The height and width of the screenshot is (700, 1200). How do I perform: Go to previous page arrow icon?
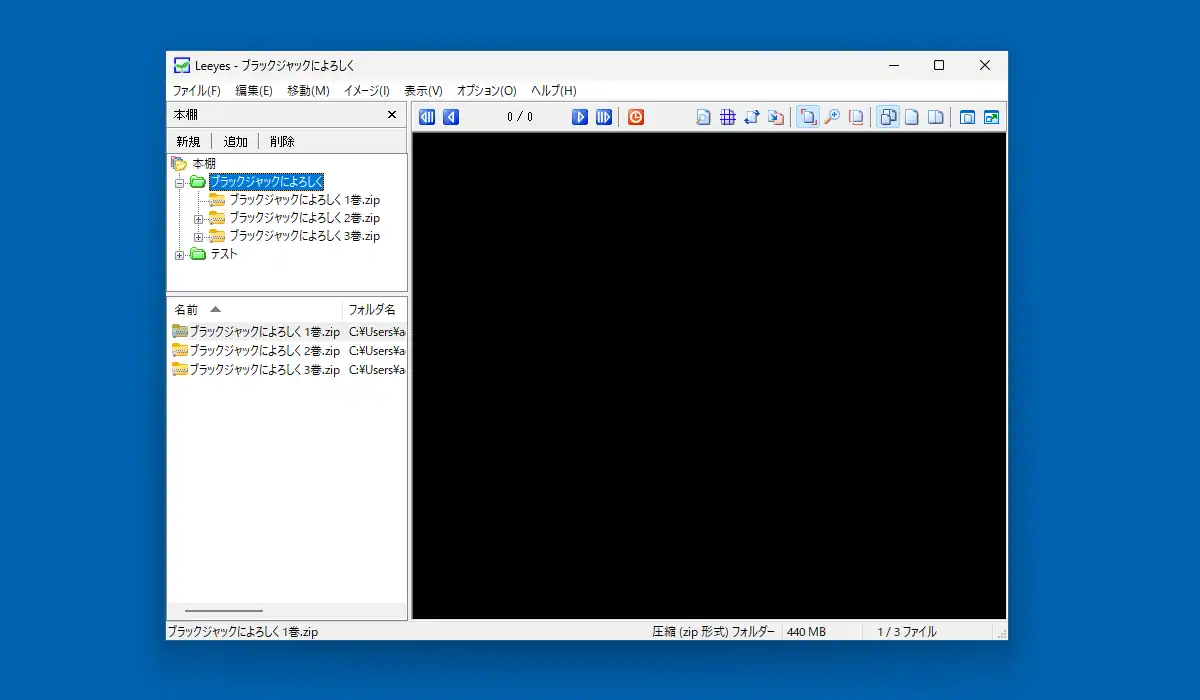(x=451, y=117)
